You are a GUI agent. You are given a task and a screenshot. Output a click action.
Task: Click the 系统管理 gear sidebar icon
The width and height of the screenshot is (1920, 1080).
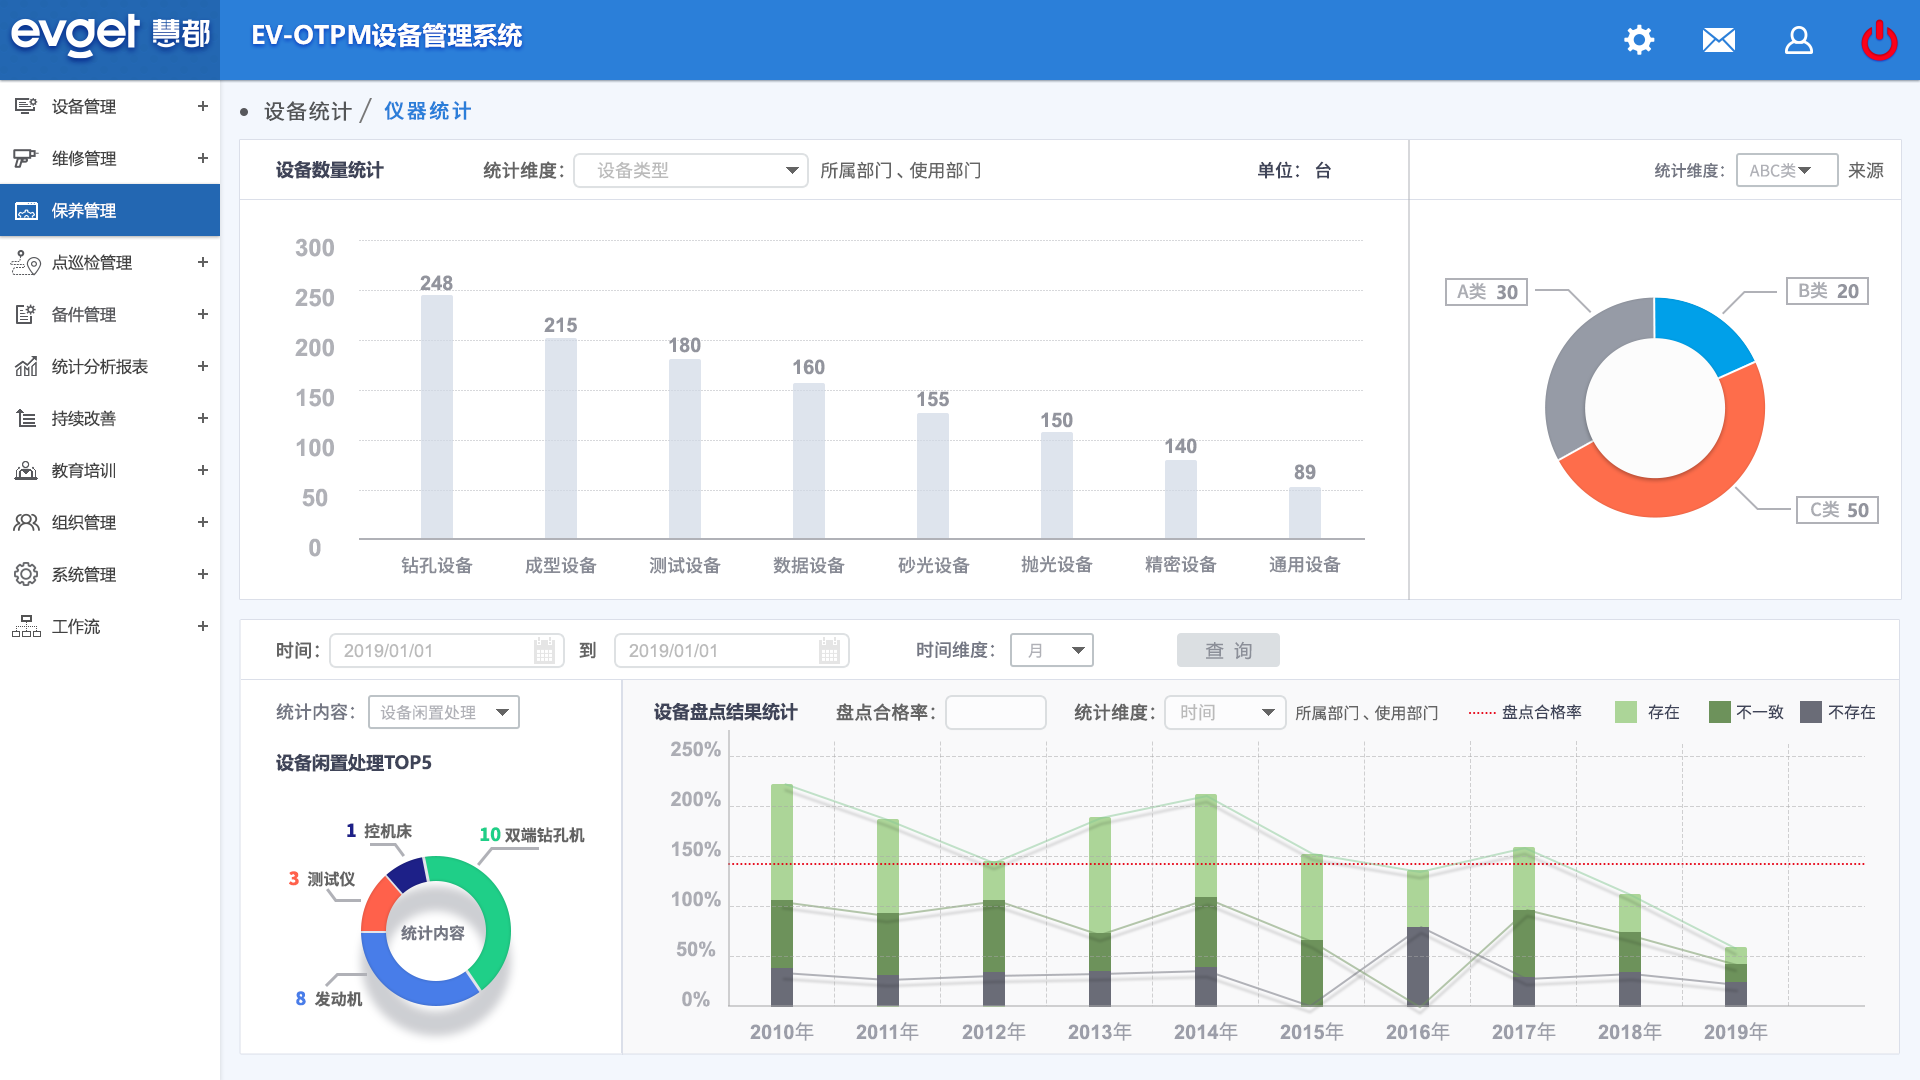pos(26,574)
